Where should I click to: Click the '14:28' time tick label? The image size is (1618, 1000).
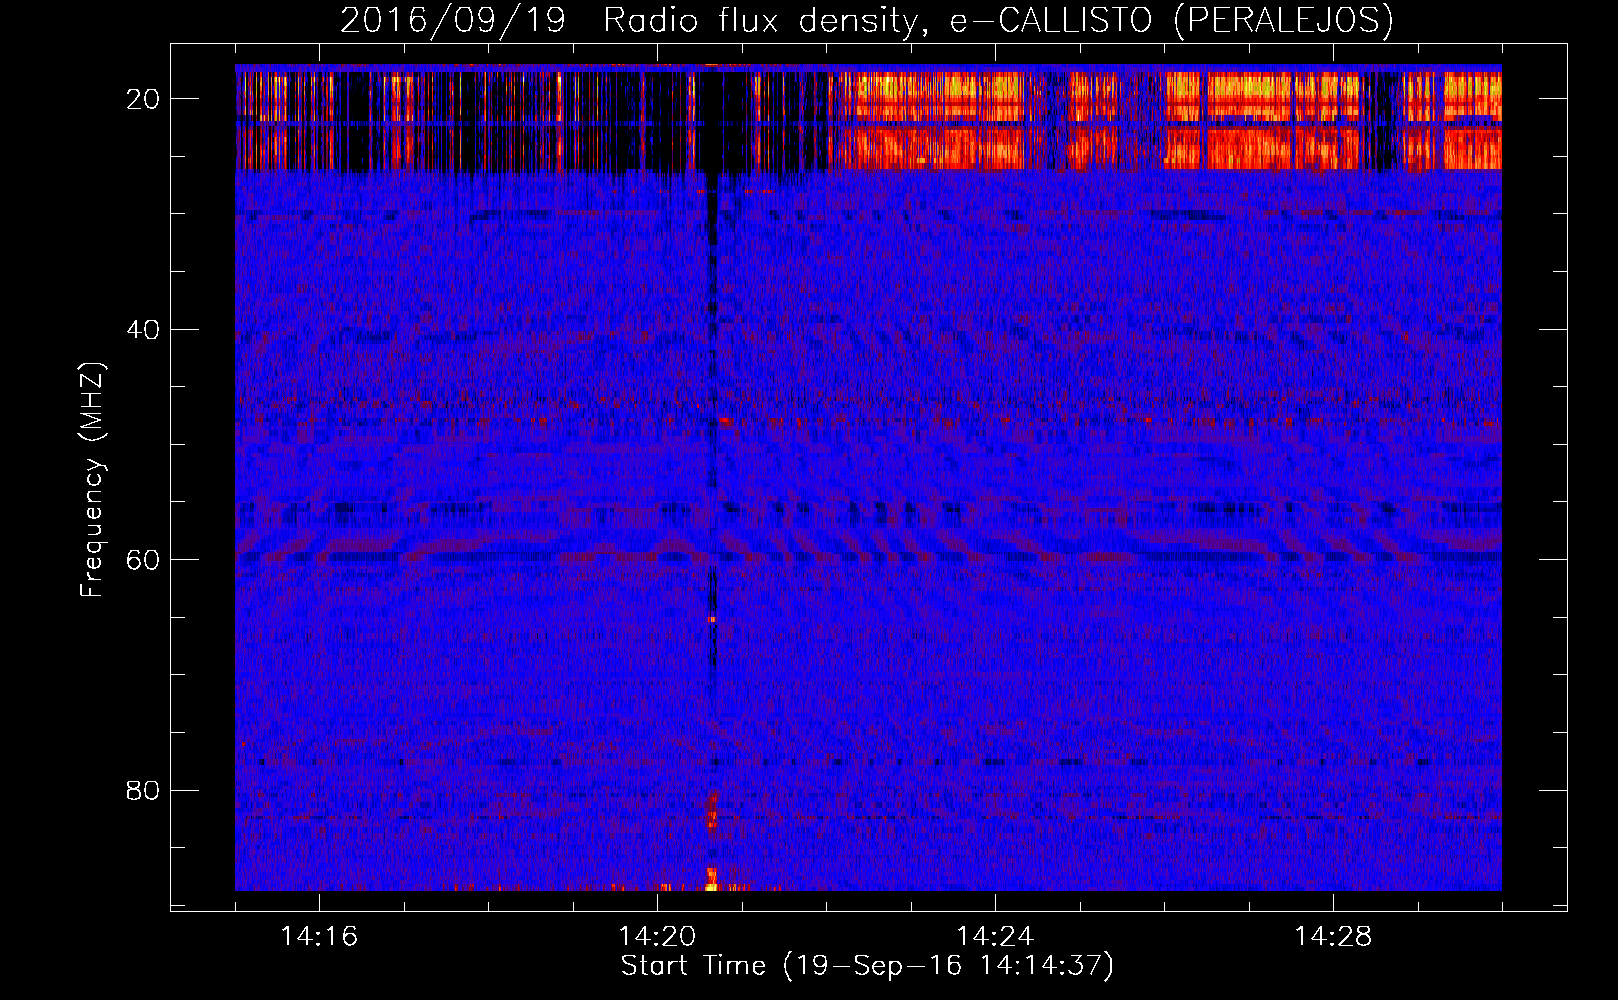tap(1333, 936)
